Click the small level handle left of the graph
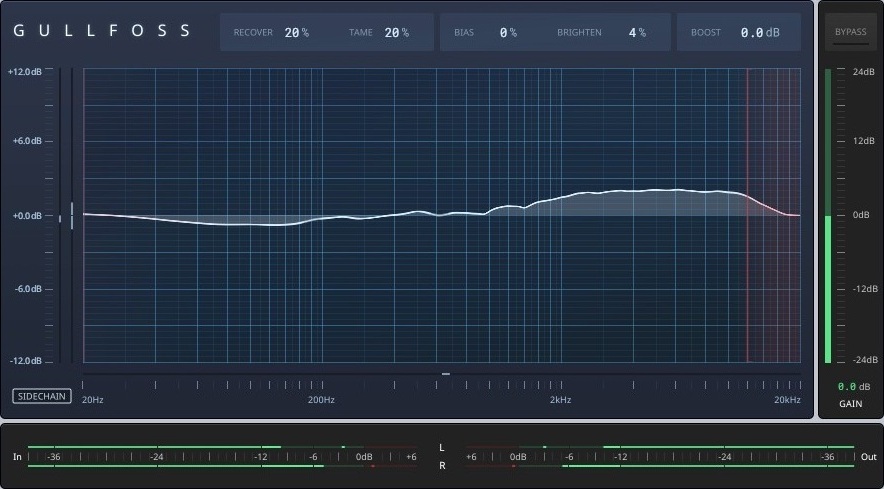This screenshot has height=489, width=884. click(60, 218)
